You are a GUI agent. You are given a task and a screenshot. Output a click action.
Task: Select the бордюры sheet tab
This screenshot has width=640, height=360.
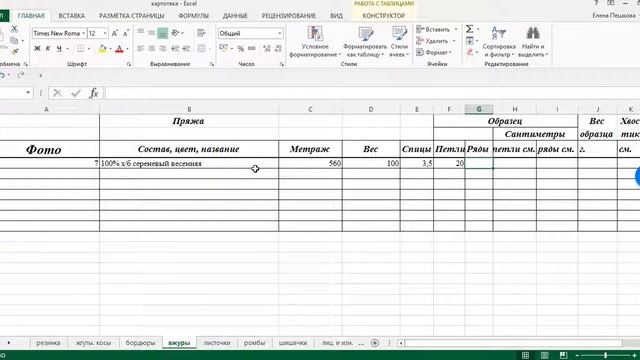pos(140,343)
